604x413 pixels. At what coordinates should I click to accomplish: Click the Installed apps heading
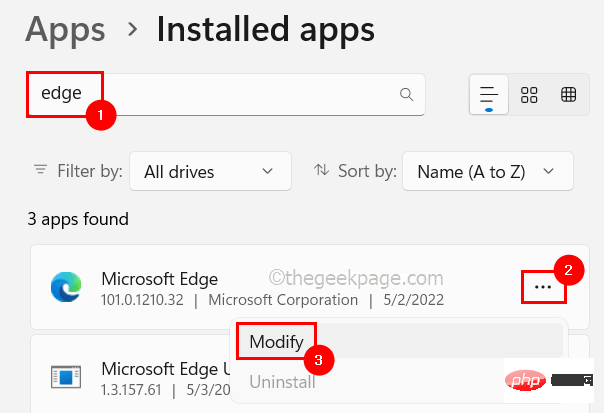coord(266,30)
